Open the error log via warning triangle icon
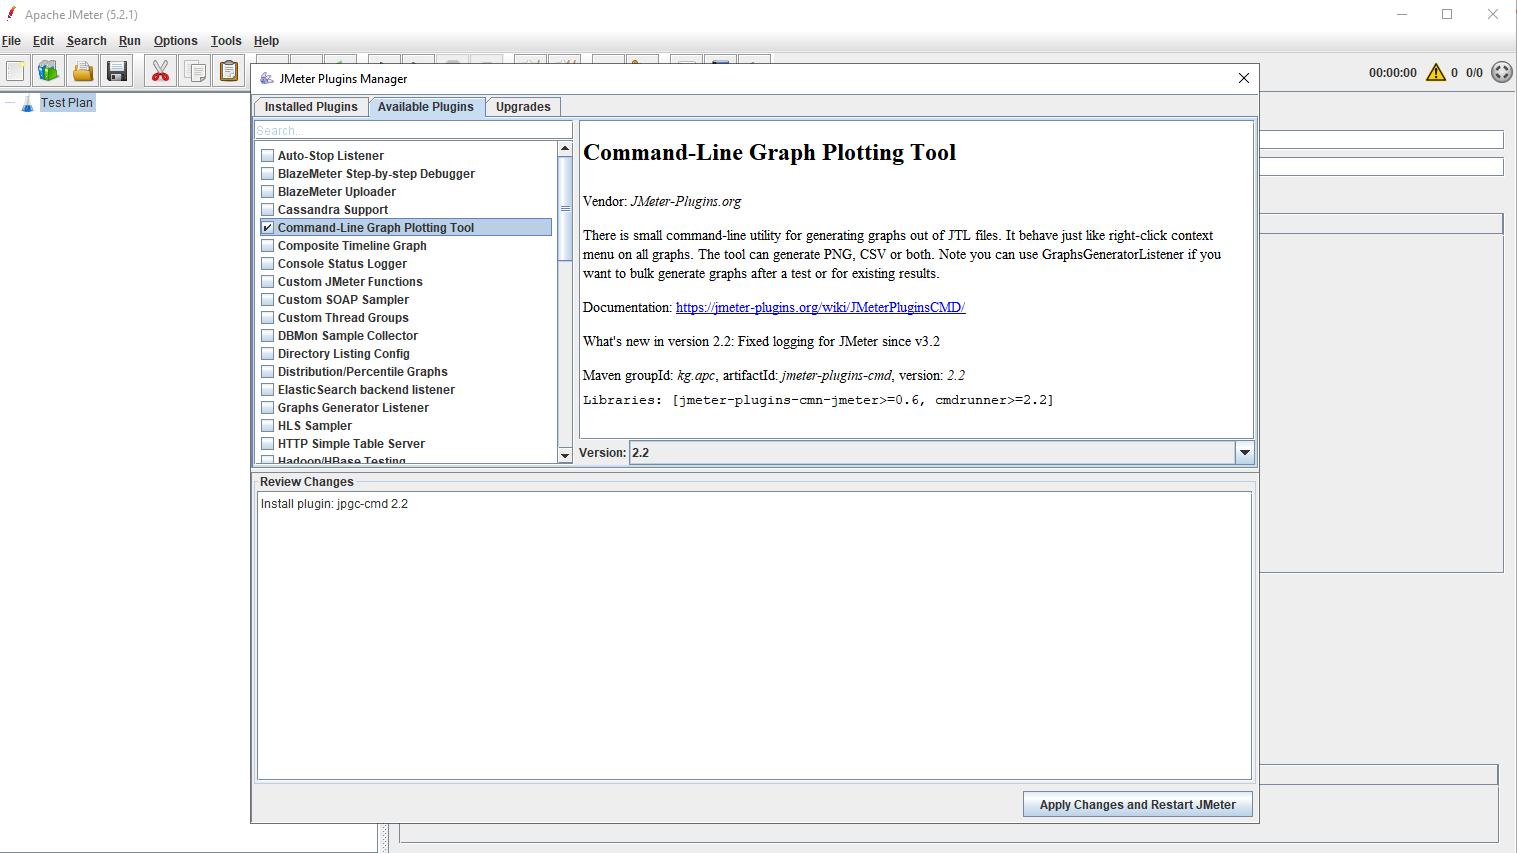Image resolution: width=1517 pixels, height=853 pixels. (x=1437, y=71)
